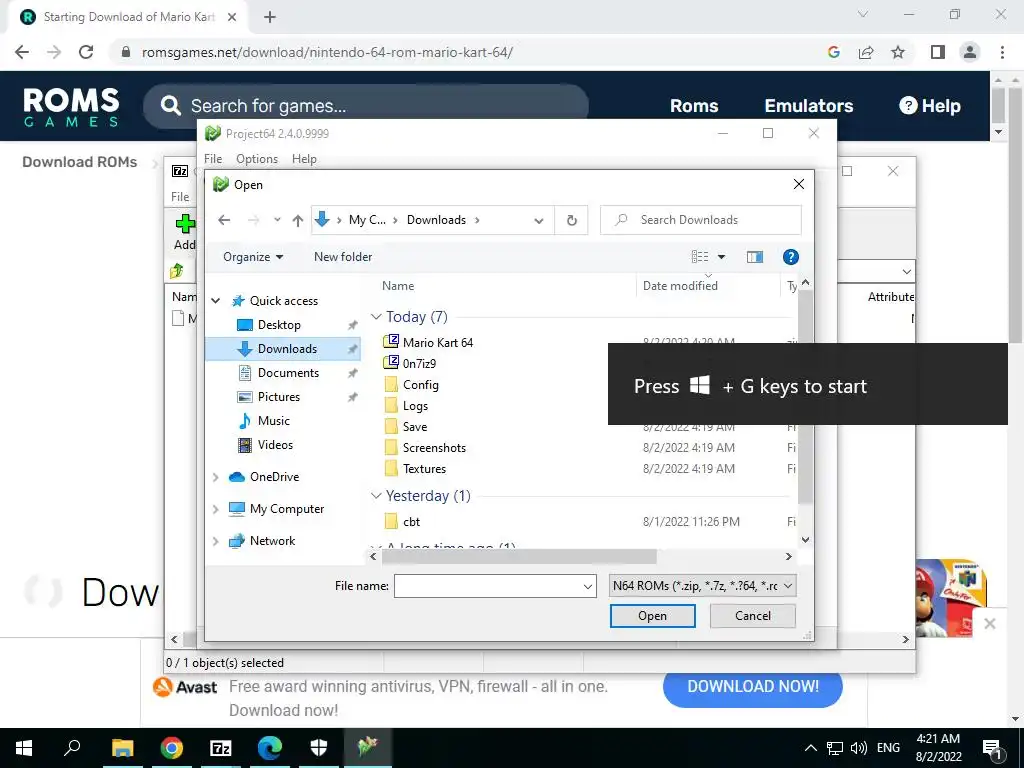Open Chrome side panel icon
Image resolution: width=1024 pixels, height=768 pixels.
938,52
